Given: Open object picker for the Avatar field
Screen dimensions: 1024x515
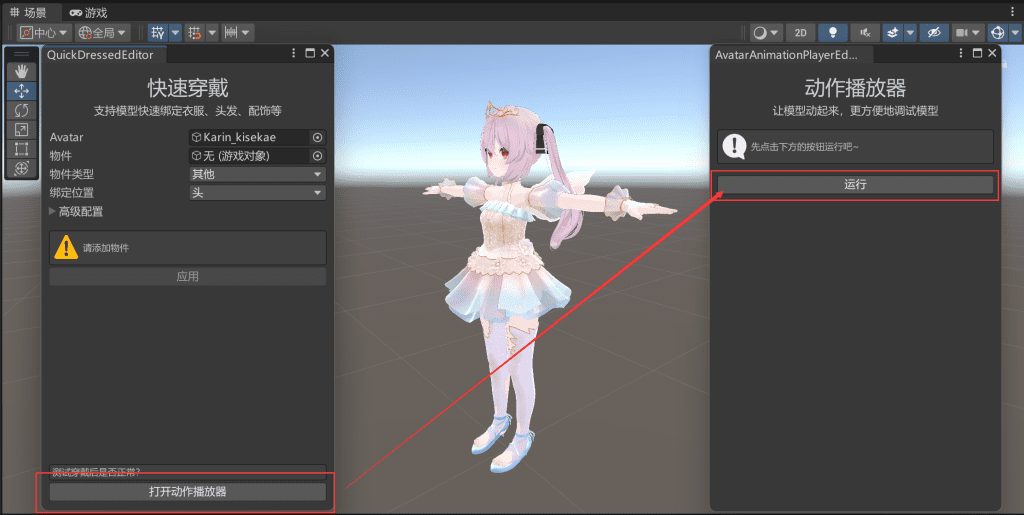Looking at the screenshot, I should [317, 137].
